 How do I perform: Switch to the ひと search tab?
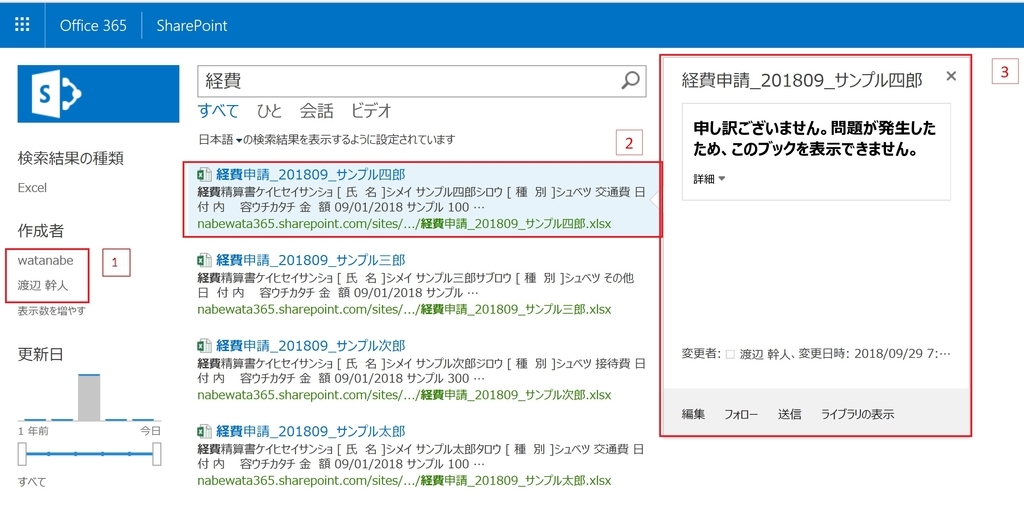tap(269, 111)
